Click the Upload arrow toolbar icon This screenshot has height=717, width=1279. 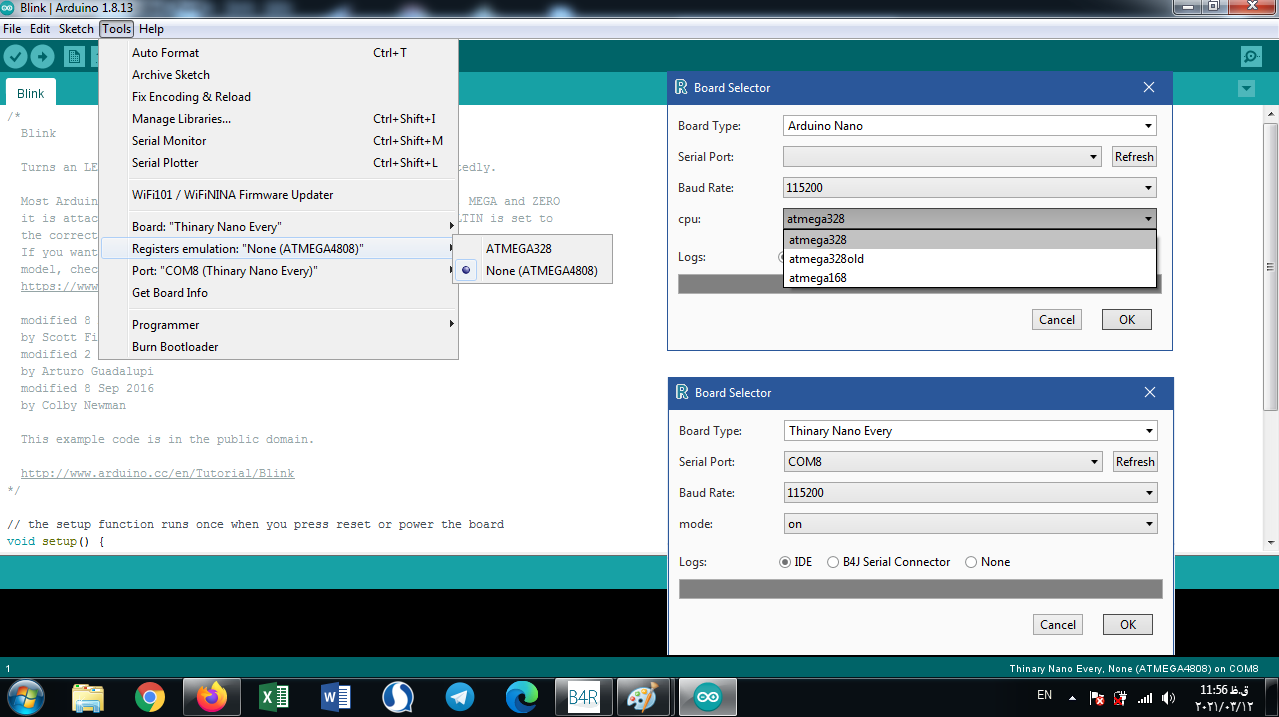[42, 57]
